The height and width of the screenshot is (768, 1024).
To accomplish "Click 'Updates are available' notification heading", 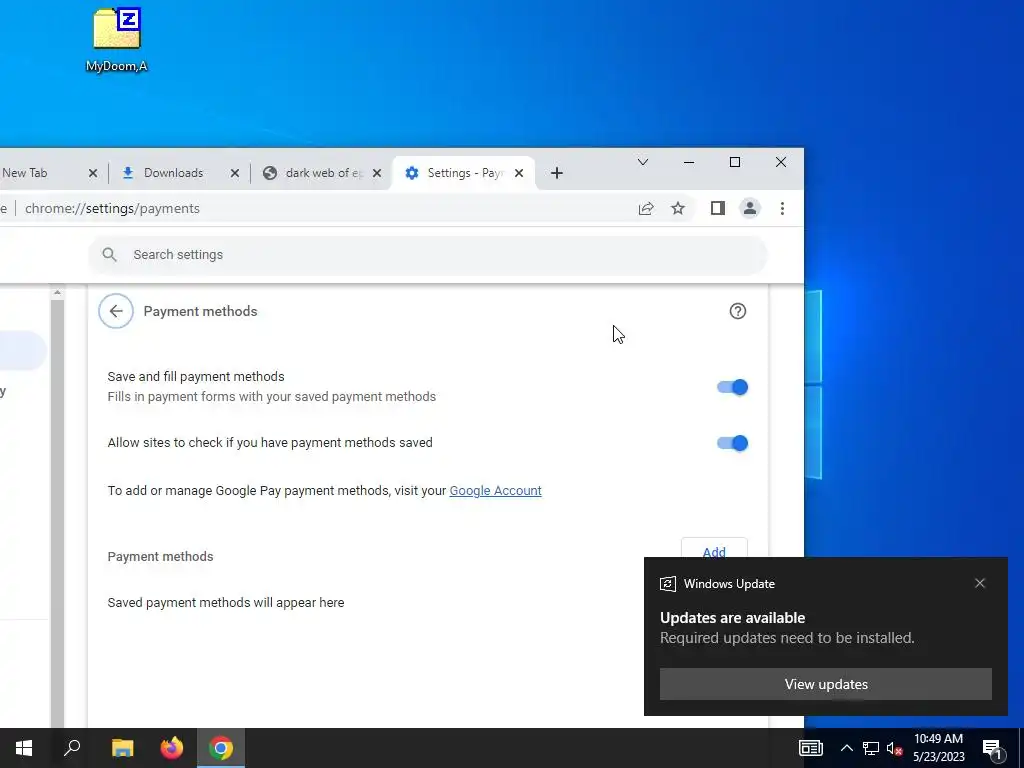I will pyautogui.click(x=732, y=618).
